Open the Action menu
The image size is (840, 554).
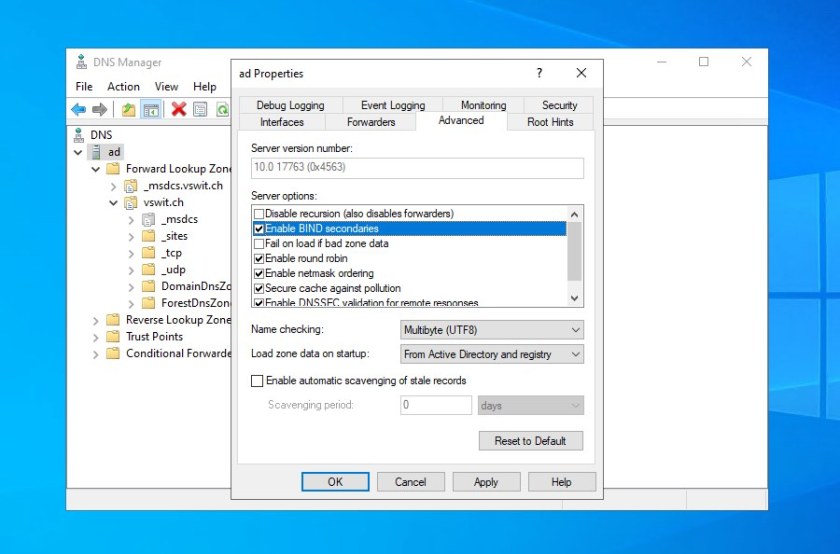click(124, 87)
